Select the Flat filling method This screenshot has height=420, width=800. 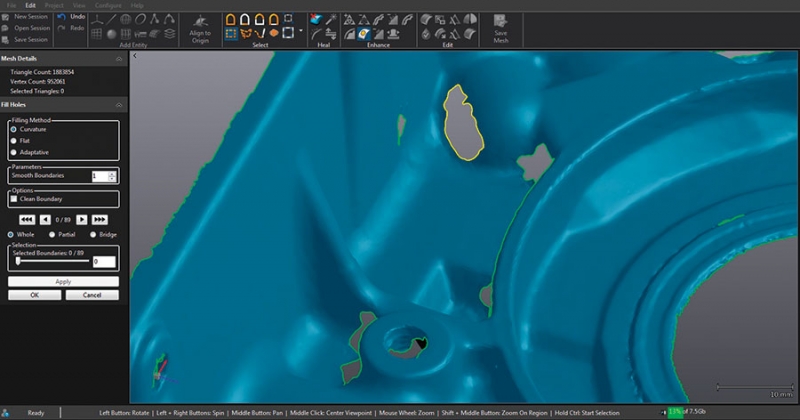(14, 141)
